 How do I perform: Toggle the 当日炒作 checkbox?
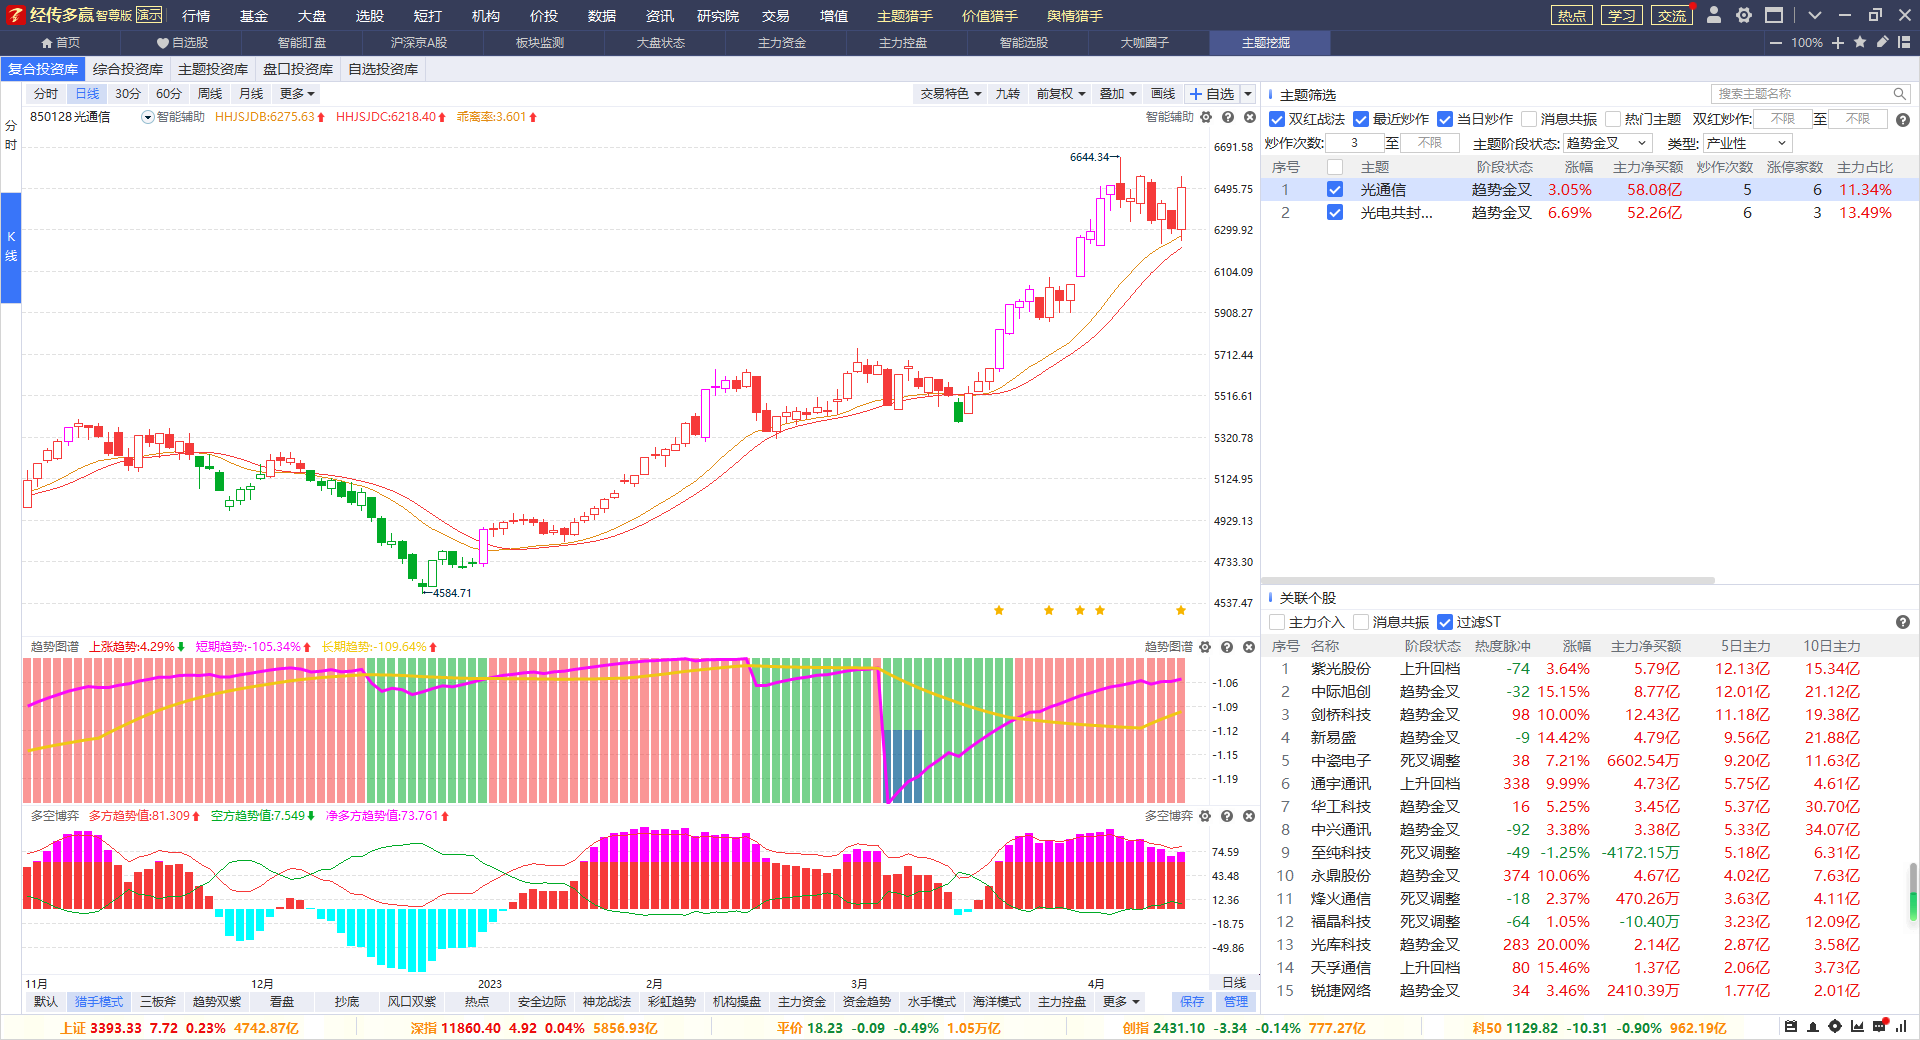coord(1445,119)
